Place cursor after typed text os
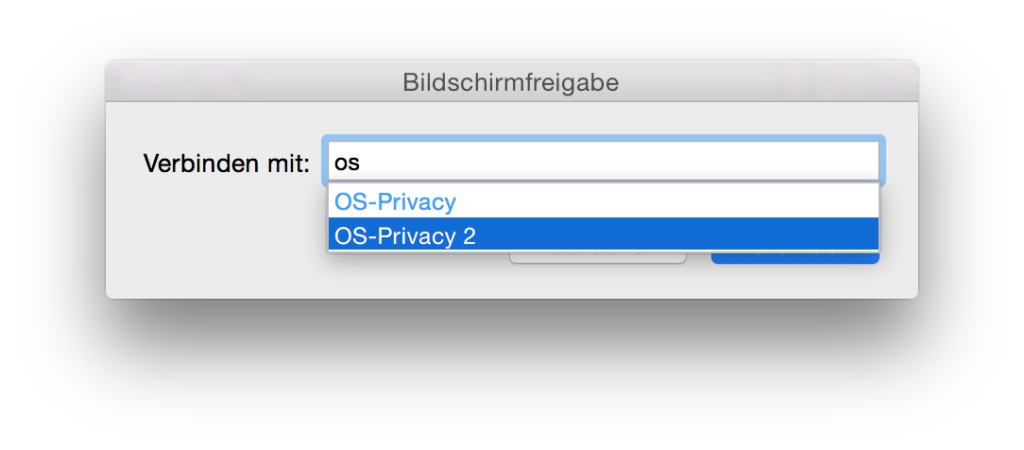 point(361,162)
